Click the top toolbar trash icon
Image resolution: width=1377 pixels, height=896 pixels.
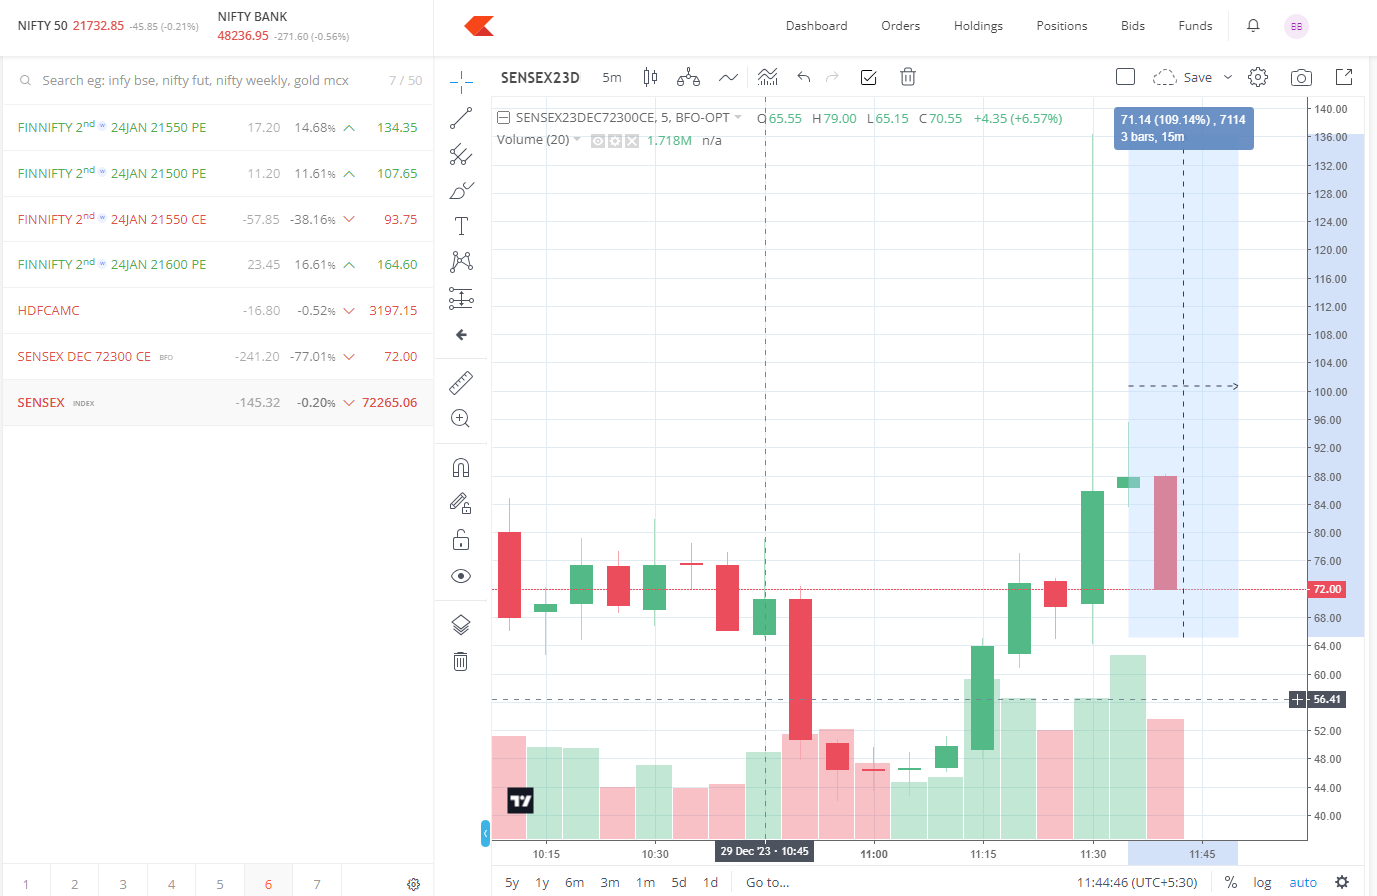(x=907, y=77)
